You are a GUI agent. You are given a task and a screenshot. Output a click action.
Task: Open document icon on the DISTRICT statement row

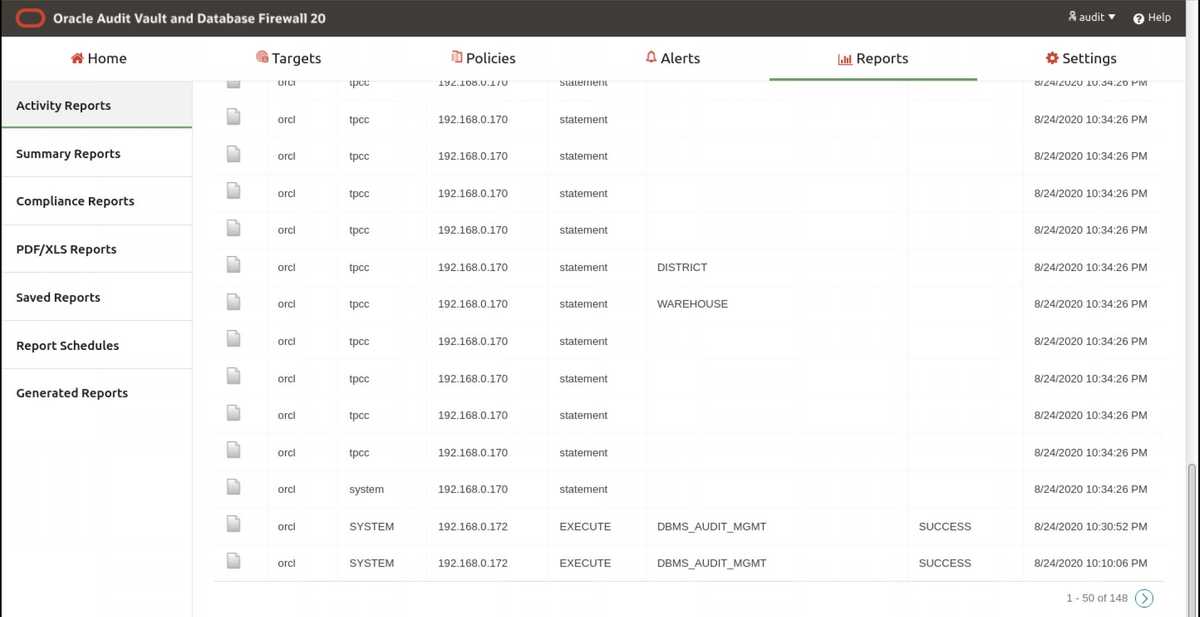pyautogui.click(x=233, y=264)
